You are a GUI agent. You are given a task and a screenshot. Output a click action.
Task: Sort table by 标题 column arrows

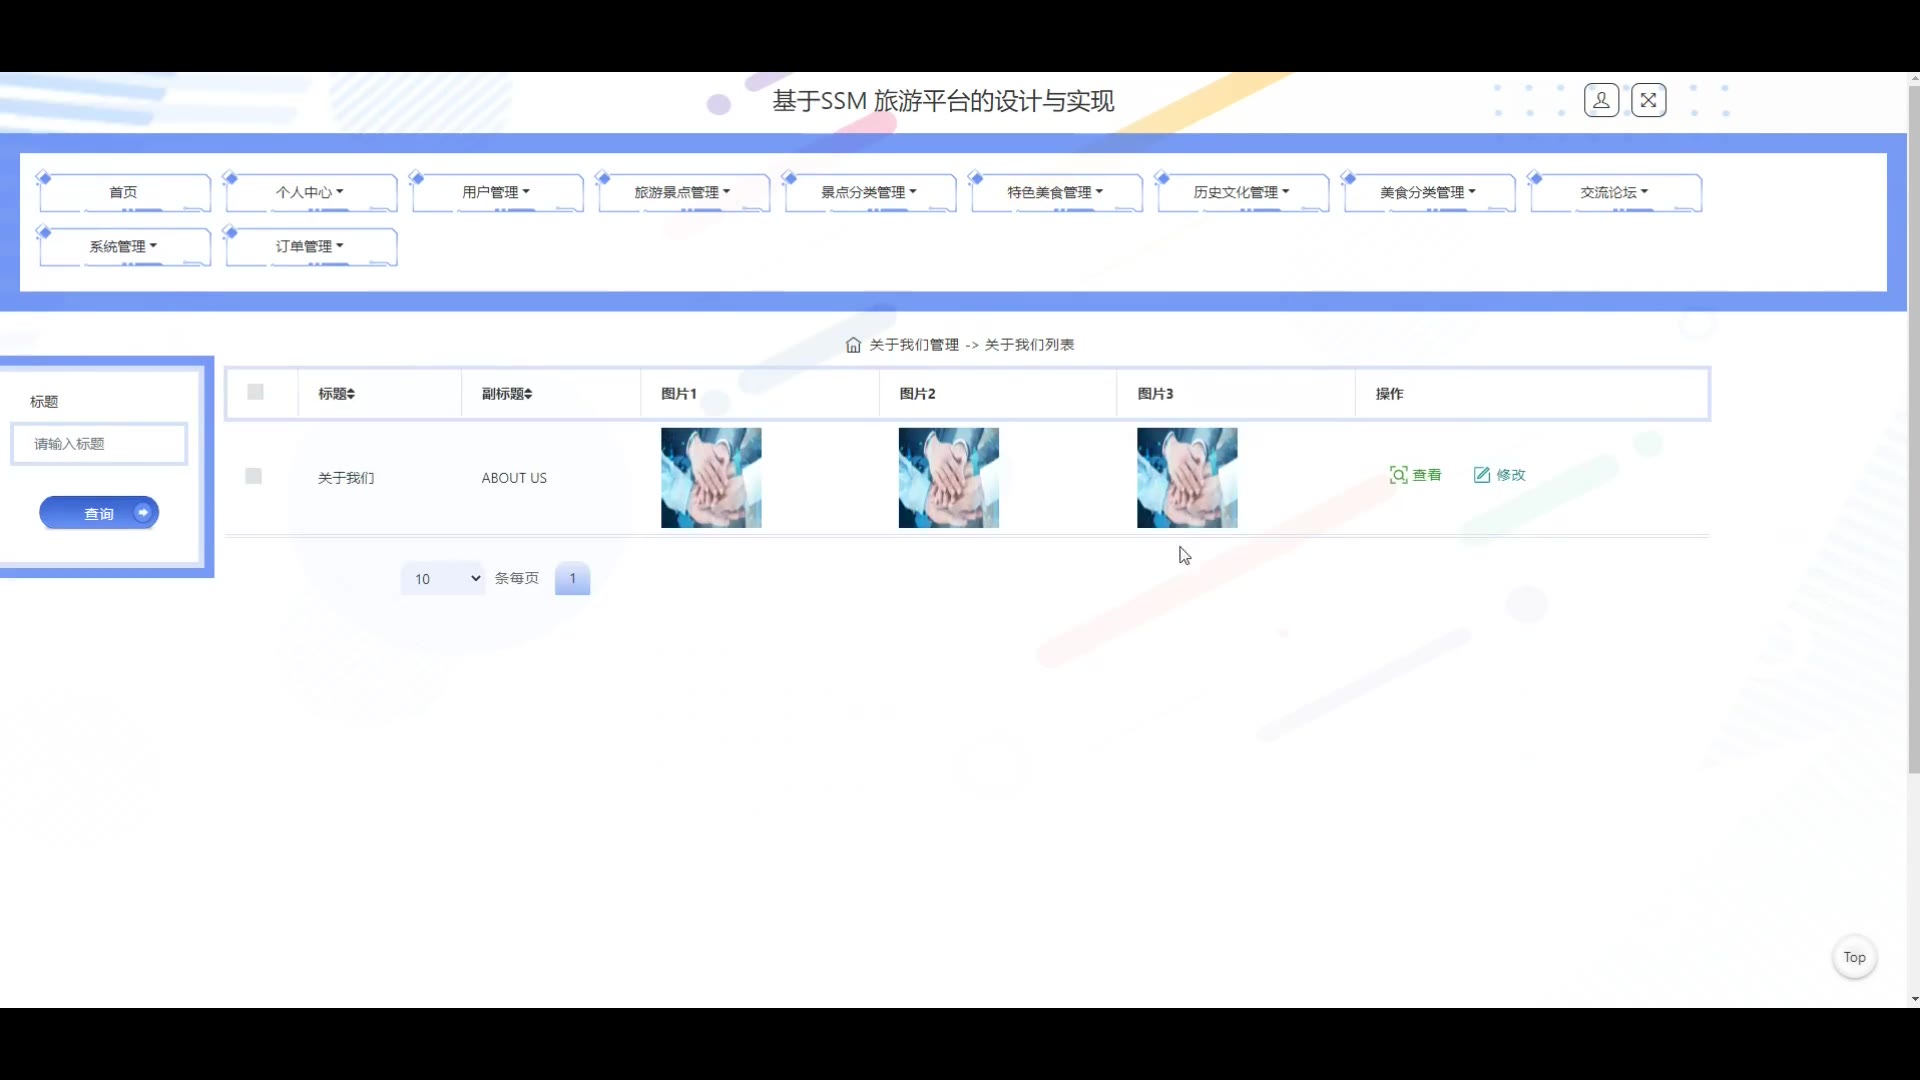click(351, 394)
